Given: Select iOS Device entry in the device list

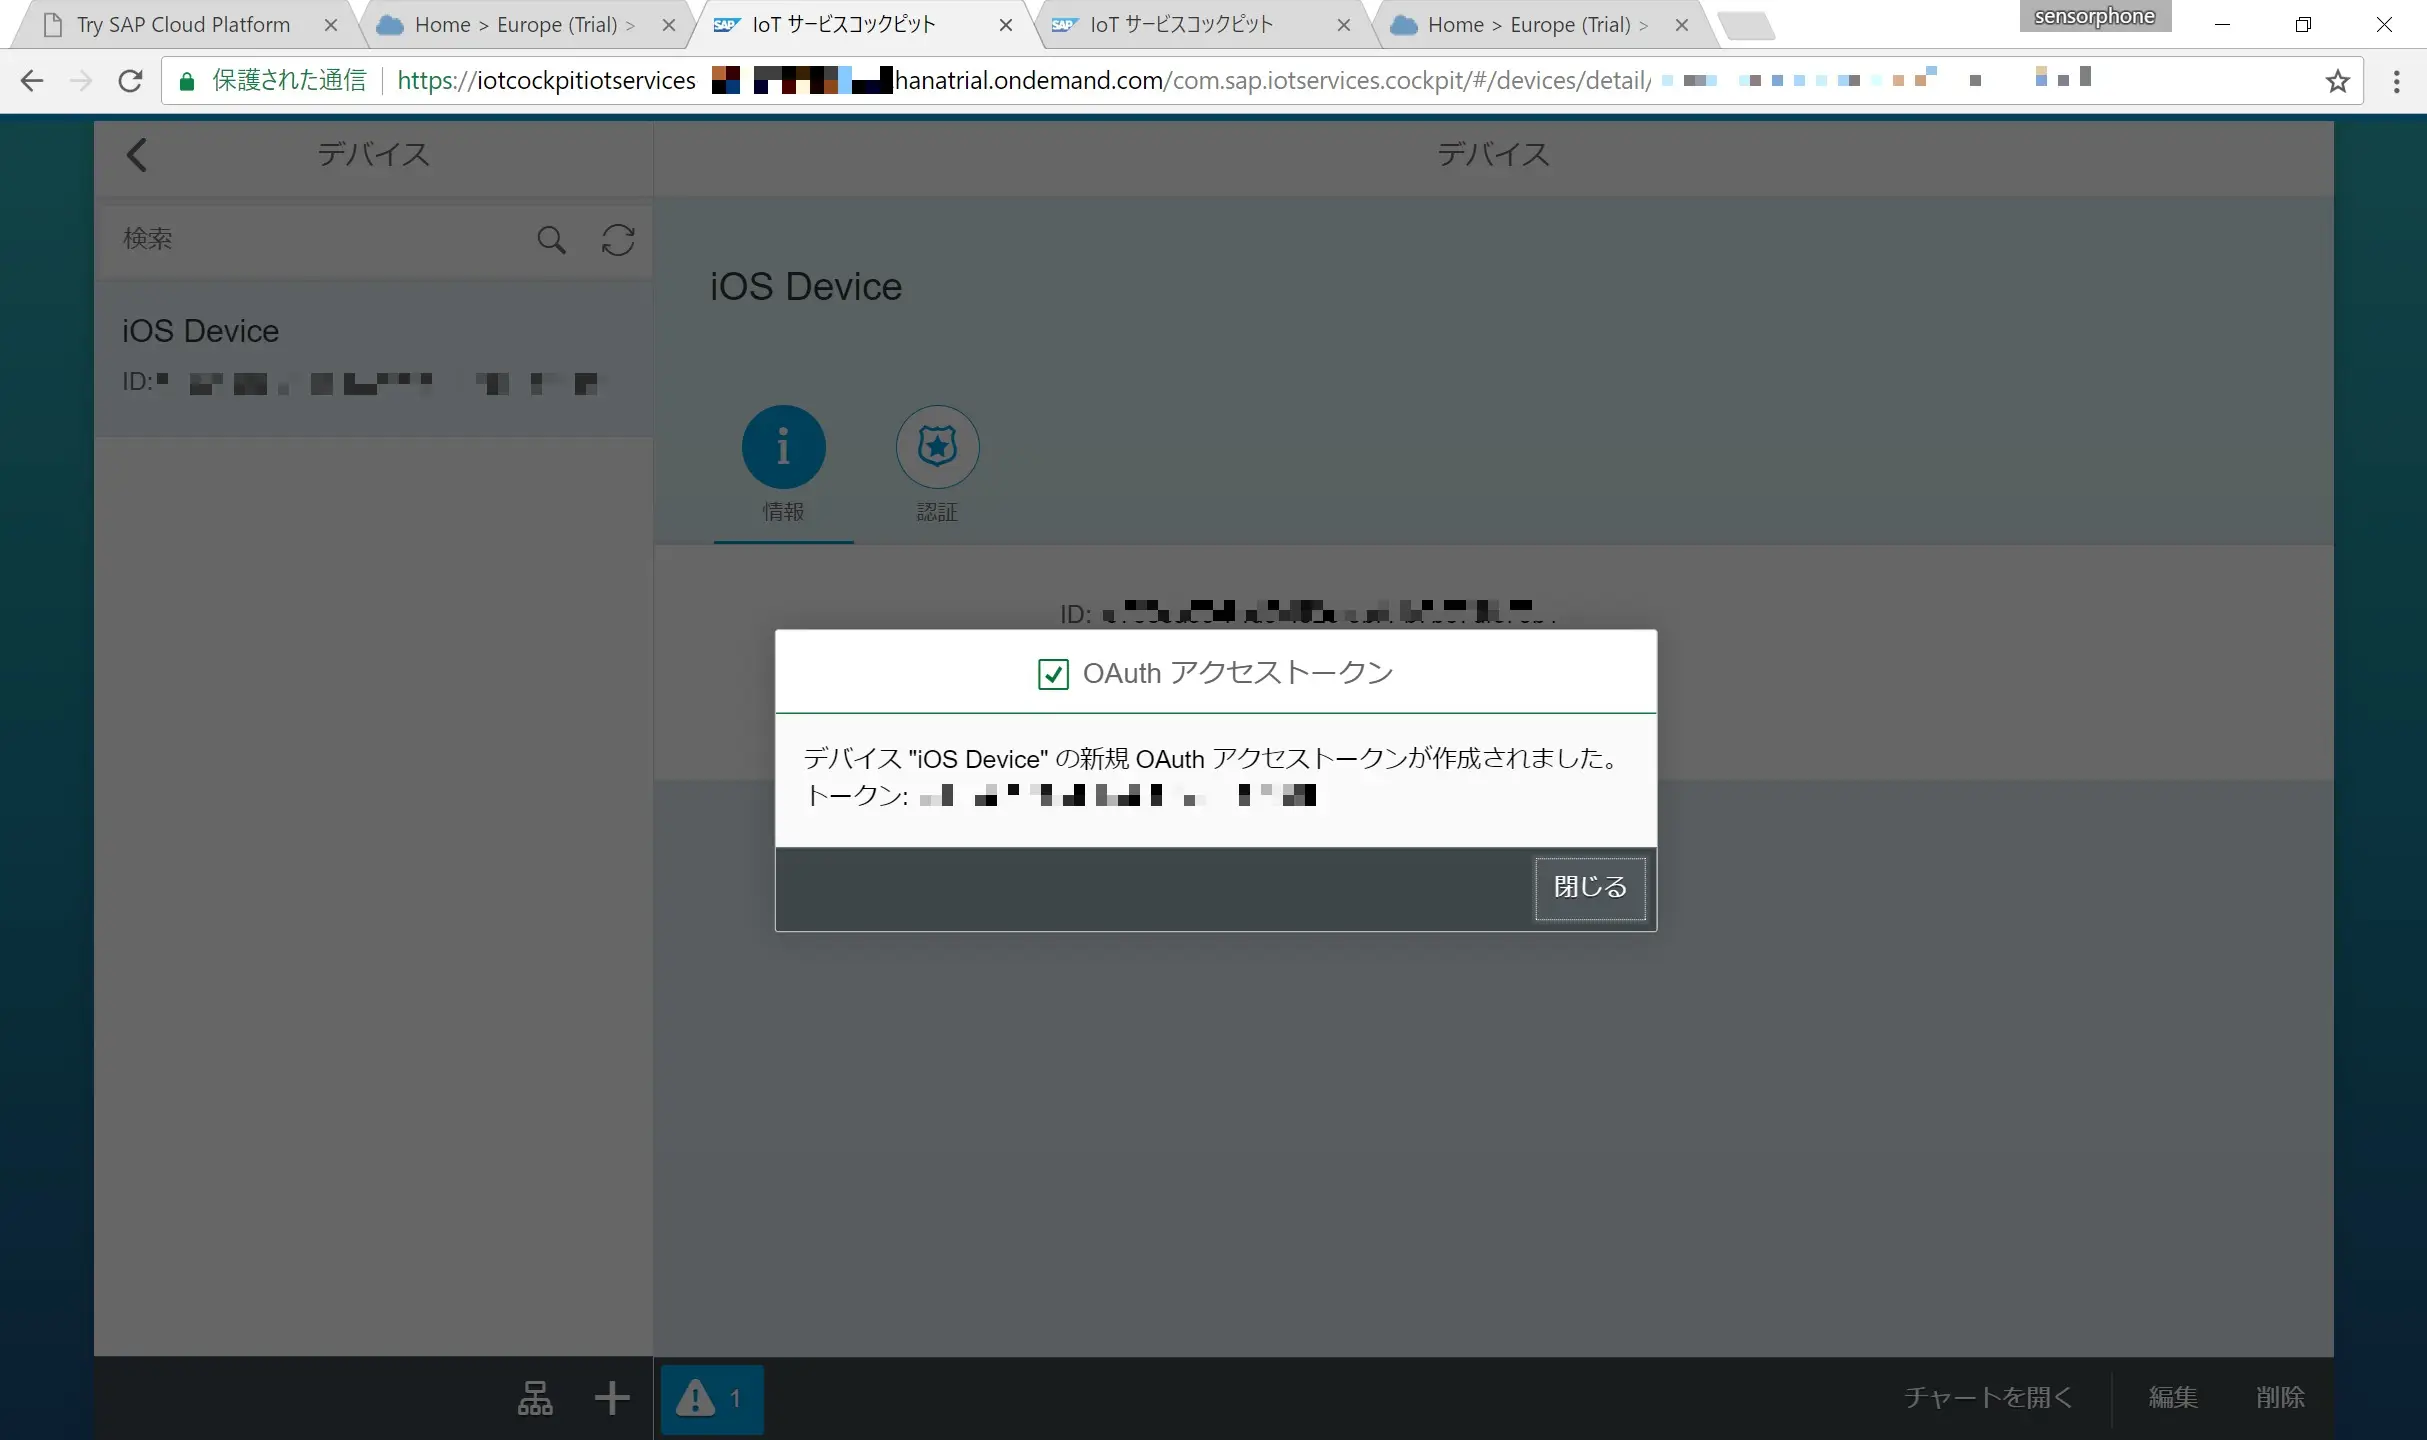Looking at the screenshot, I should tap(373, 360).
